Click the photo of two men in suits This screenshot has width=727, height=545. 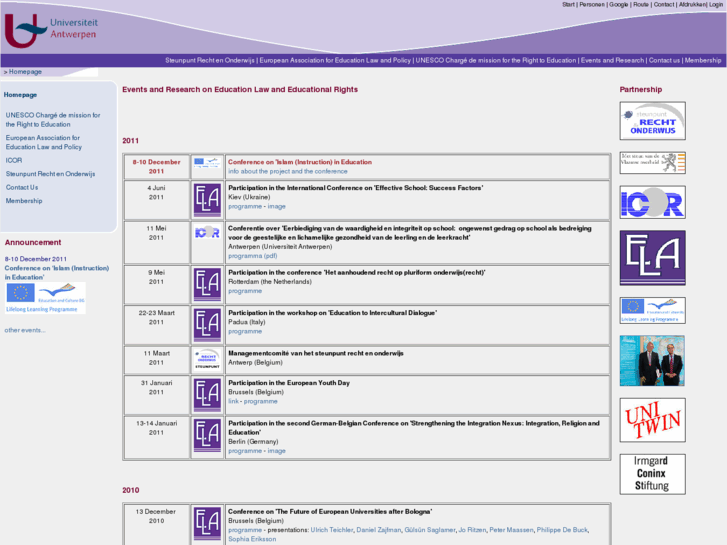[652, 361]
